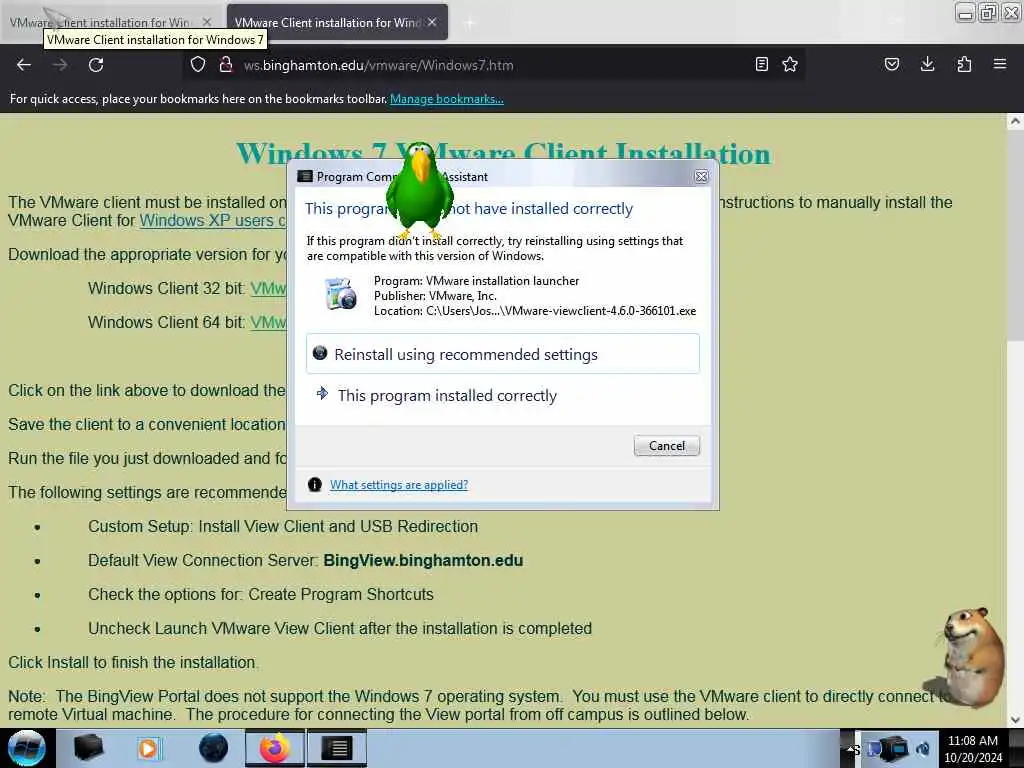Click the Program Compatibility Assistant title bar icon
This screenshot has width=1024, height=768.
coord(305,176)
